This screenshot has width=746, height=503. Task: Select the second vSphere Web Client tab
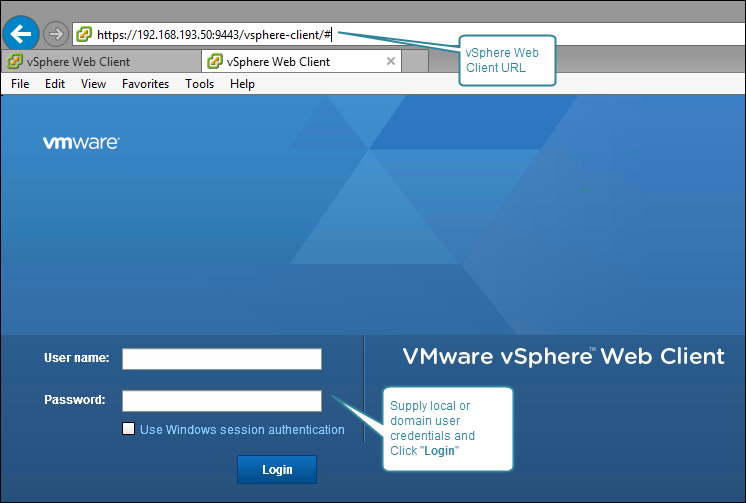click(x=302, y=61)
